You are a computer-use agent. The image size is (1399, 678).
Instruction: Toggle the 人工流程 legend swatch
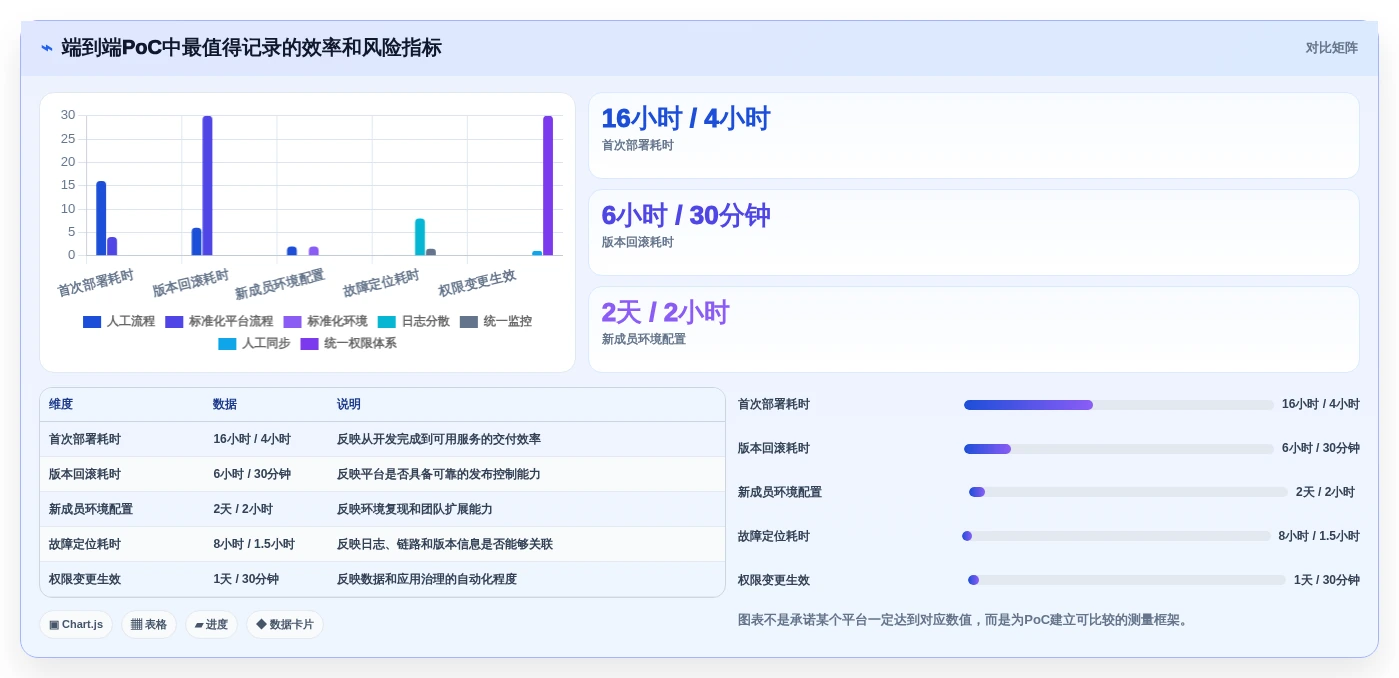coord(92,322)
